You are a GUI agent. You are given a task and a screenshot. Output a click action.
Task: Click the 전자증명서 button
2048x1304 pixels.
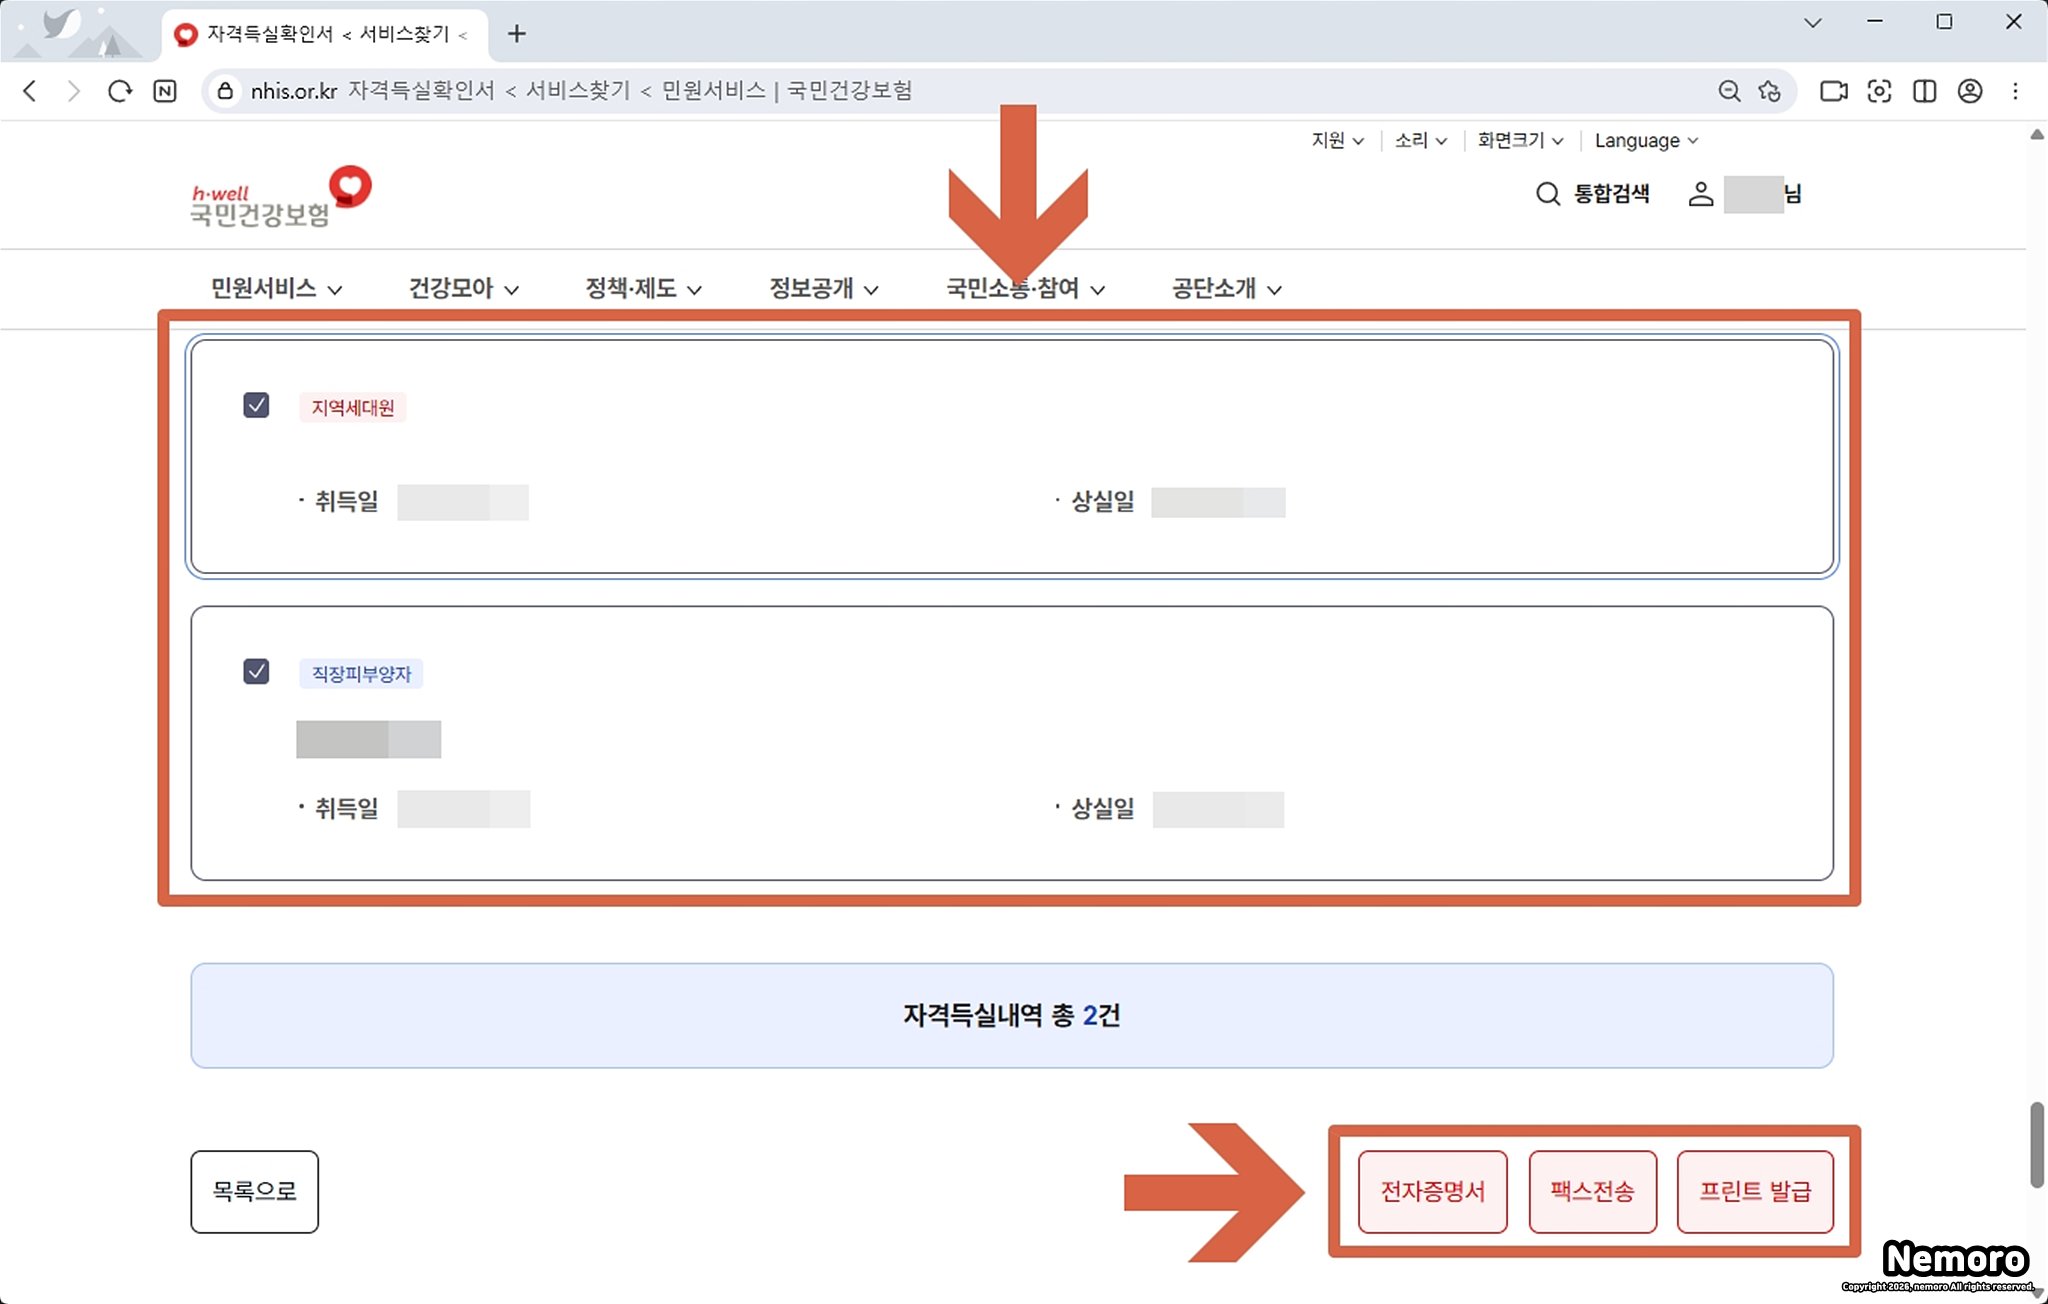(x=1432, y=1191)
